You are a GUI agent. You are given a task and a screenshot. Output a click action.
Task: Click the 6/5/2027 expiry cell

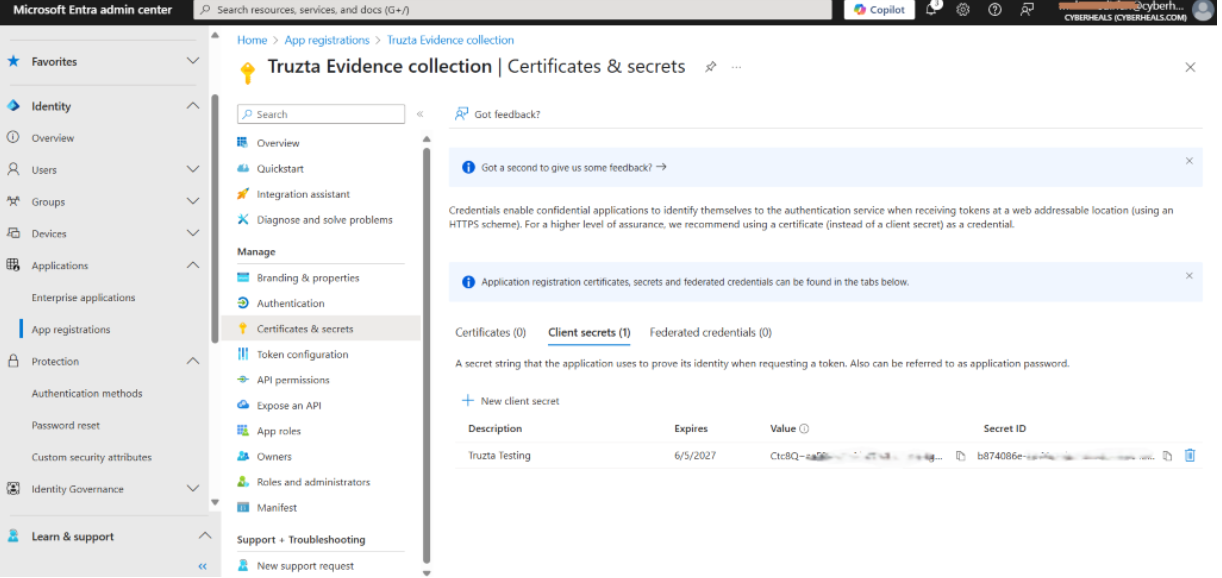[696, 456]
